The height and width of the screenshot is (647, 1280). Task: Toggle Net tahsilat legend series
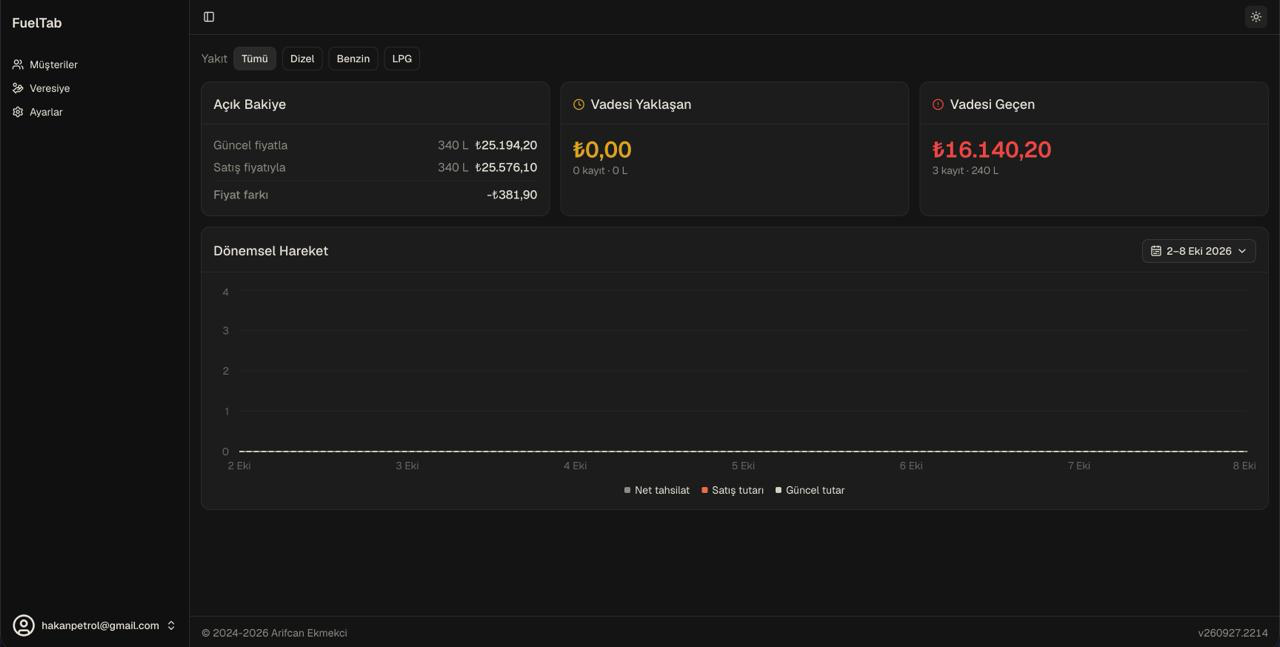pyautogui.click(x=657, y=490)
